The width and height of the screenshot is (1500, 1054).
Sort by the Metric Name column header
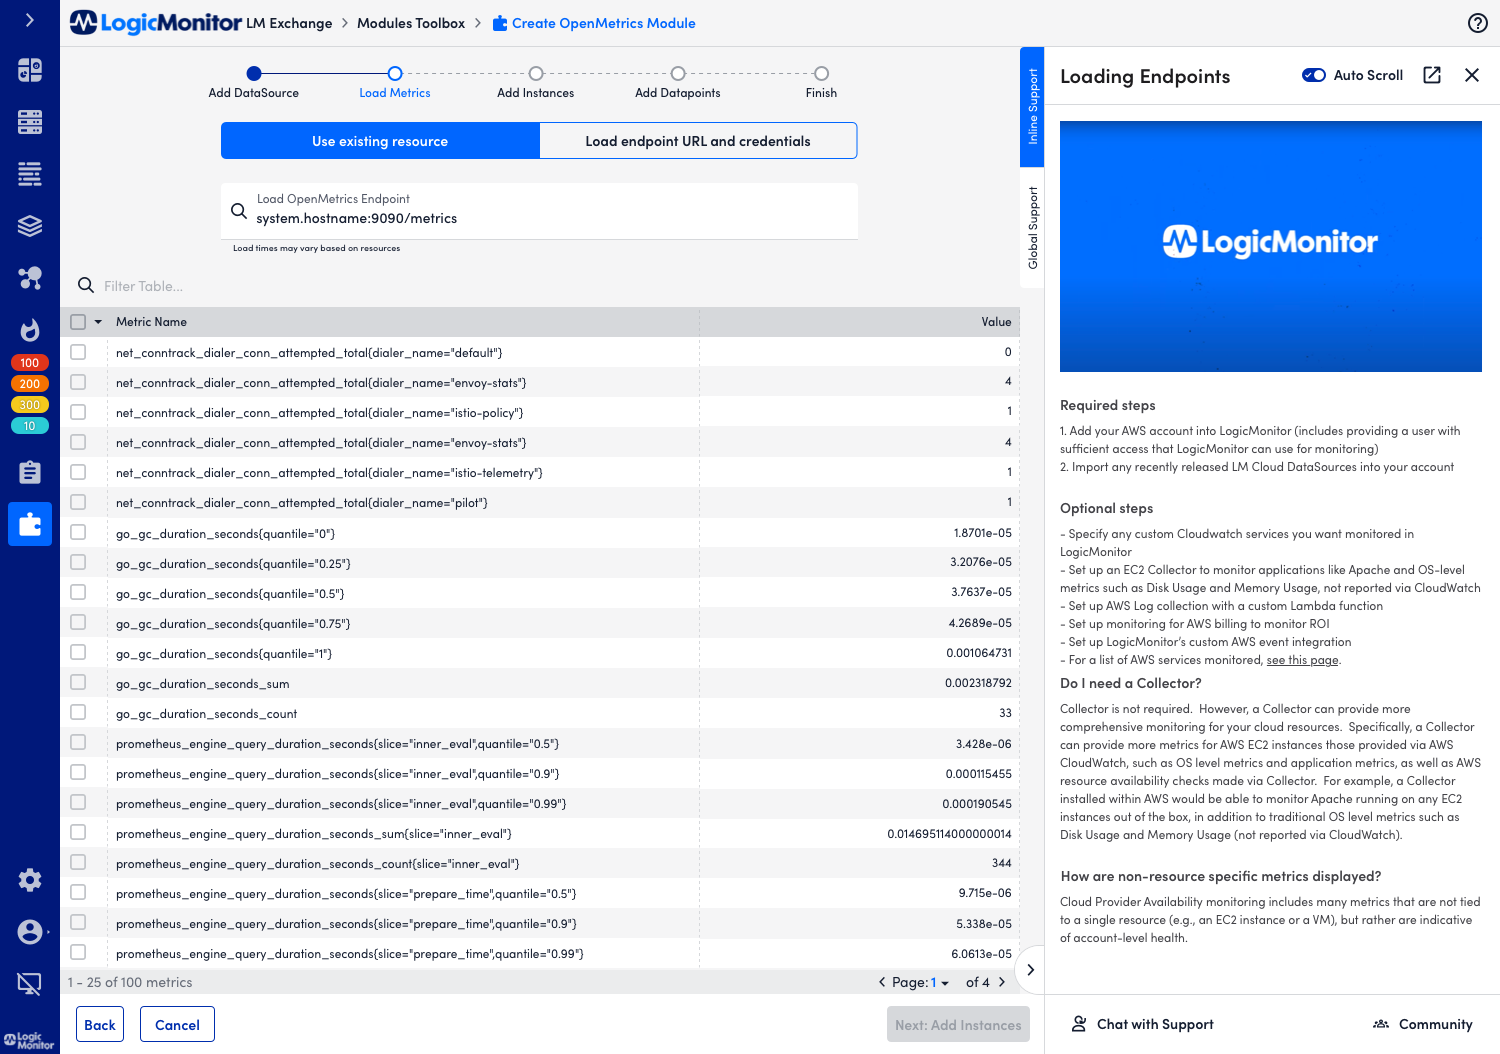pos(151,322)
